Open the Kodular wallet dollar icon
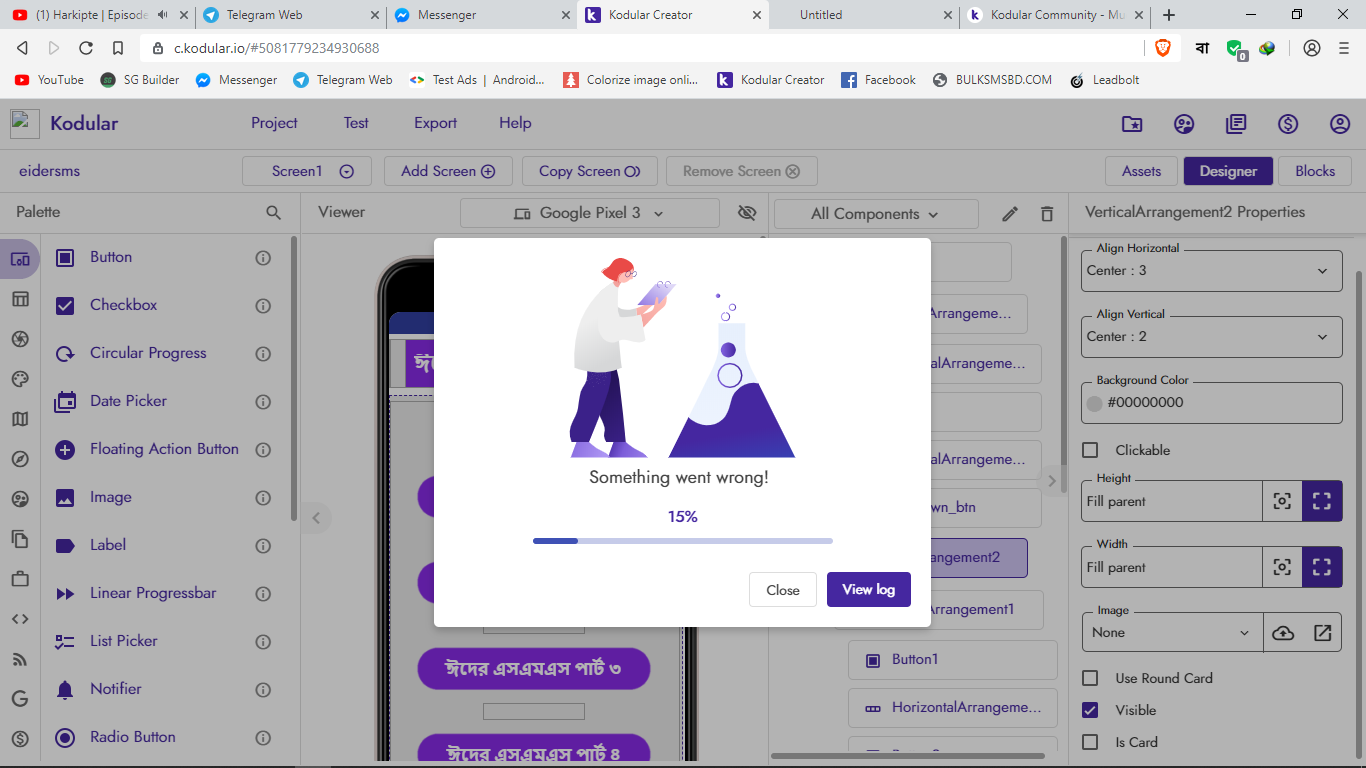The height and width of the screenshot is (768, 1366). [1288, 124]
